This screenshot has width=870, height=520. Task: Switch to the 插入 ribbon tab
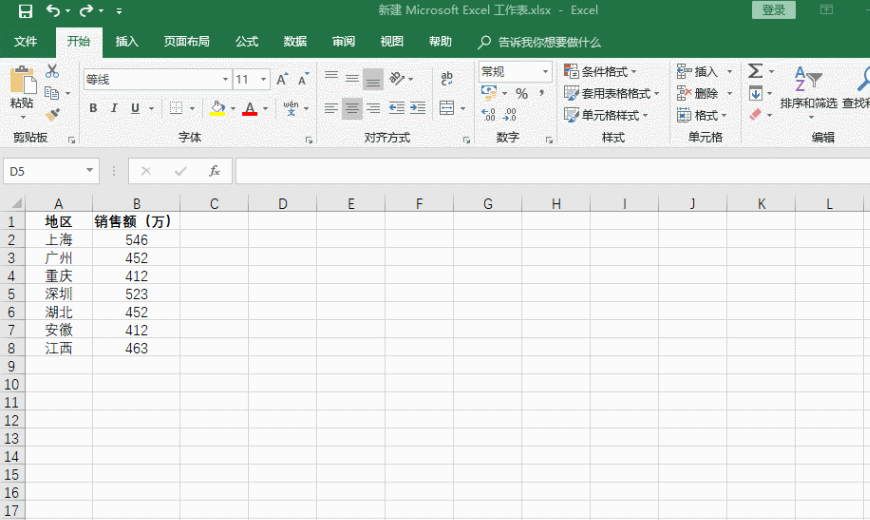click(127, 42)
